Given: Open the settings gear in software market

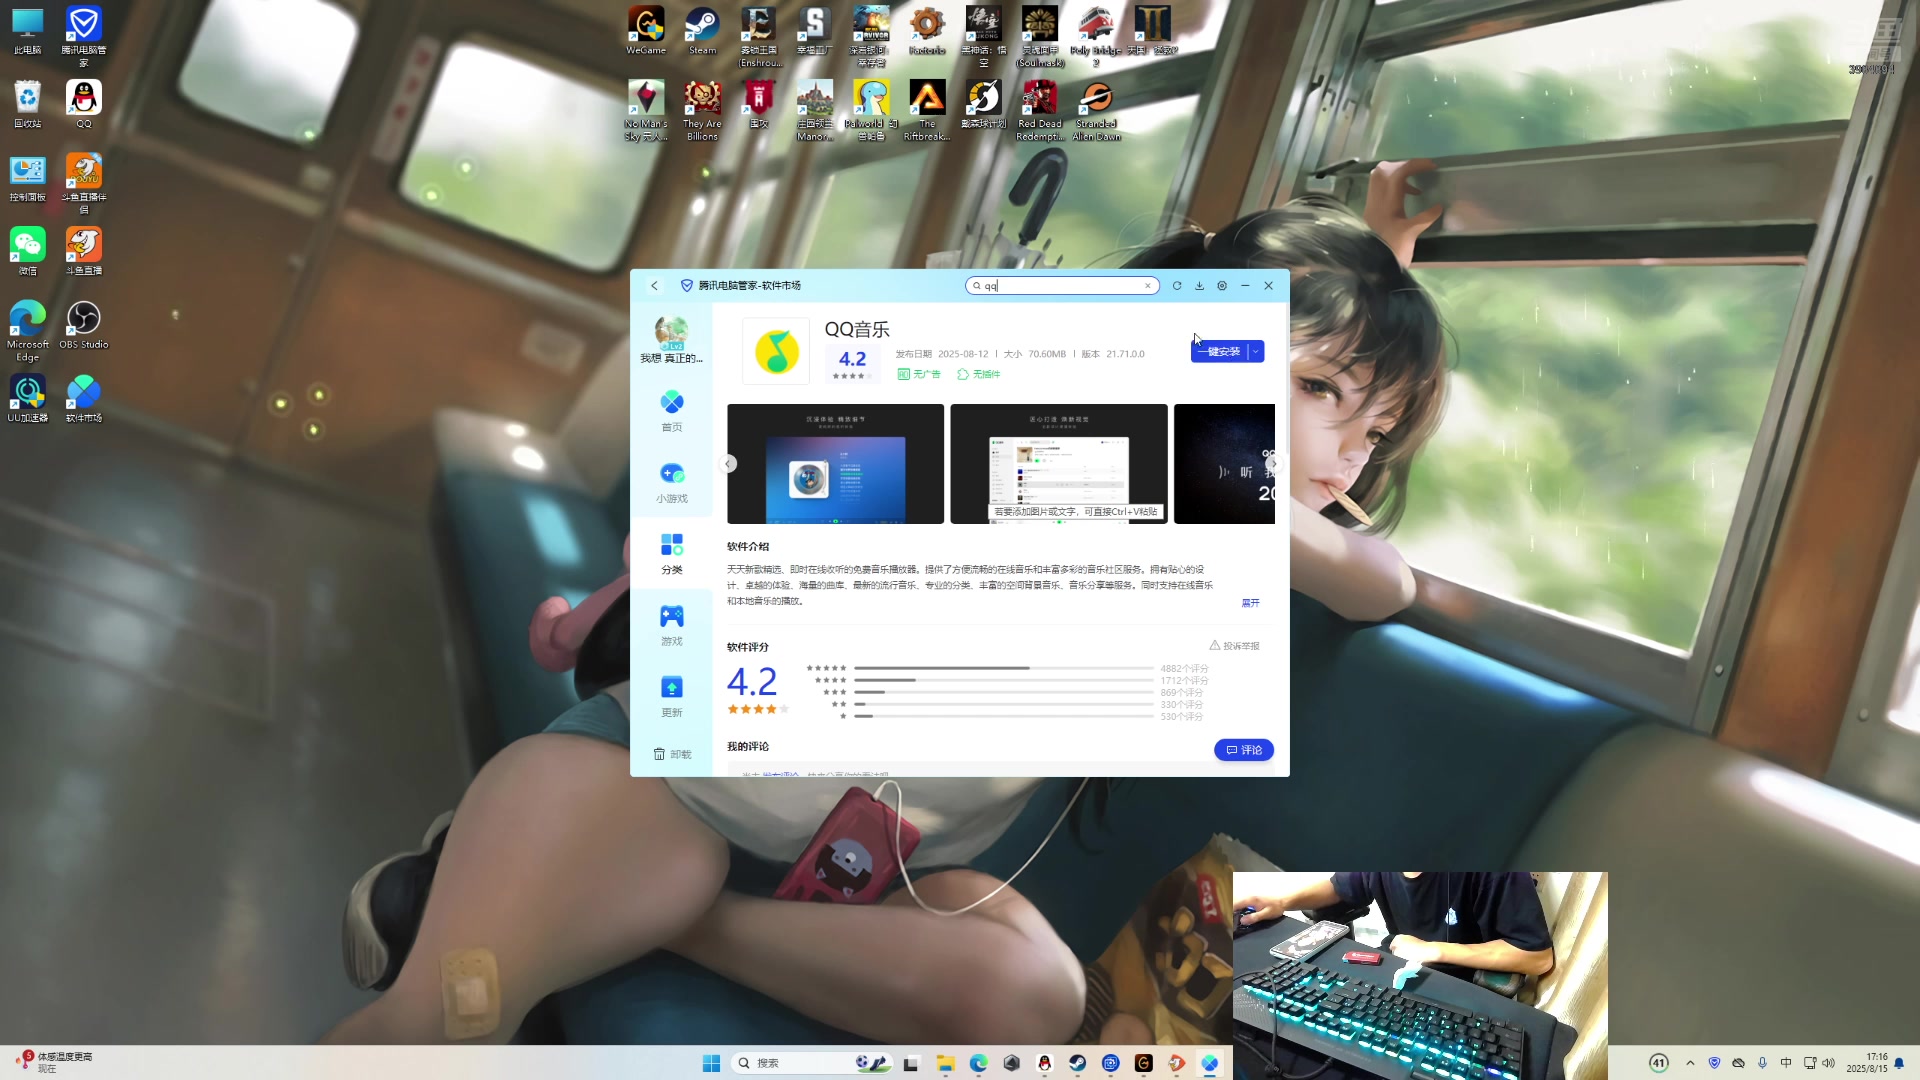Looking at the screenshot, I should pyautogui.click(x=1222, y=286).
